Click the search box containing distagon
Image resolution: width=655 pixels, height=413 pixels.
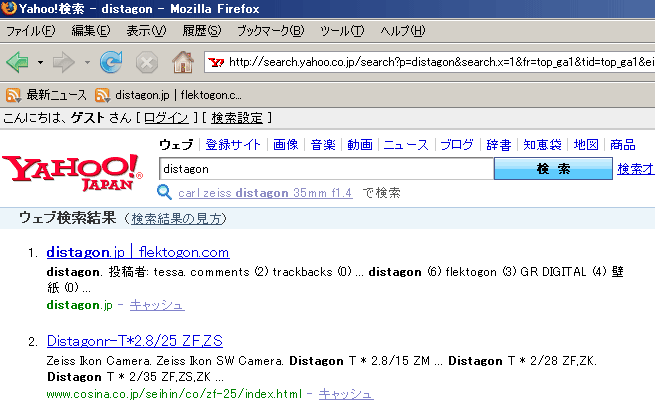[x=326, y=169]
